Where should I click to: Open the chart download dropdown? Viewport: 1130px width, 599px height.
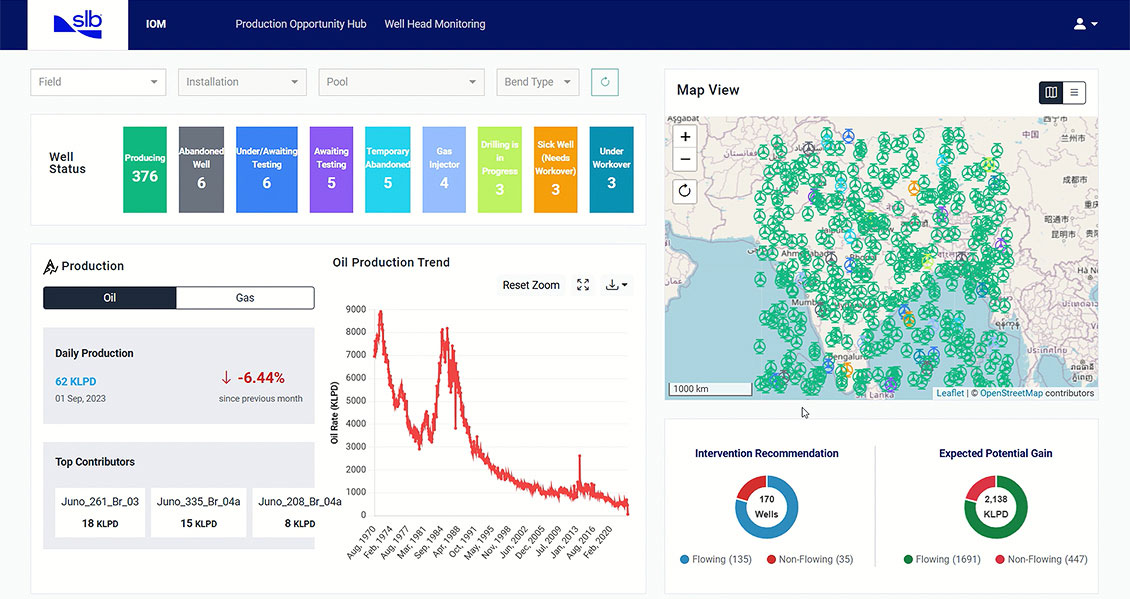pos(616,285)
